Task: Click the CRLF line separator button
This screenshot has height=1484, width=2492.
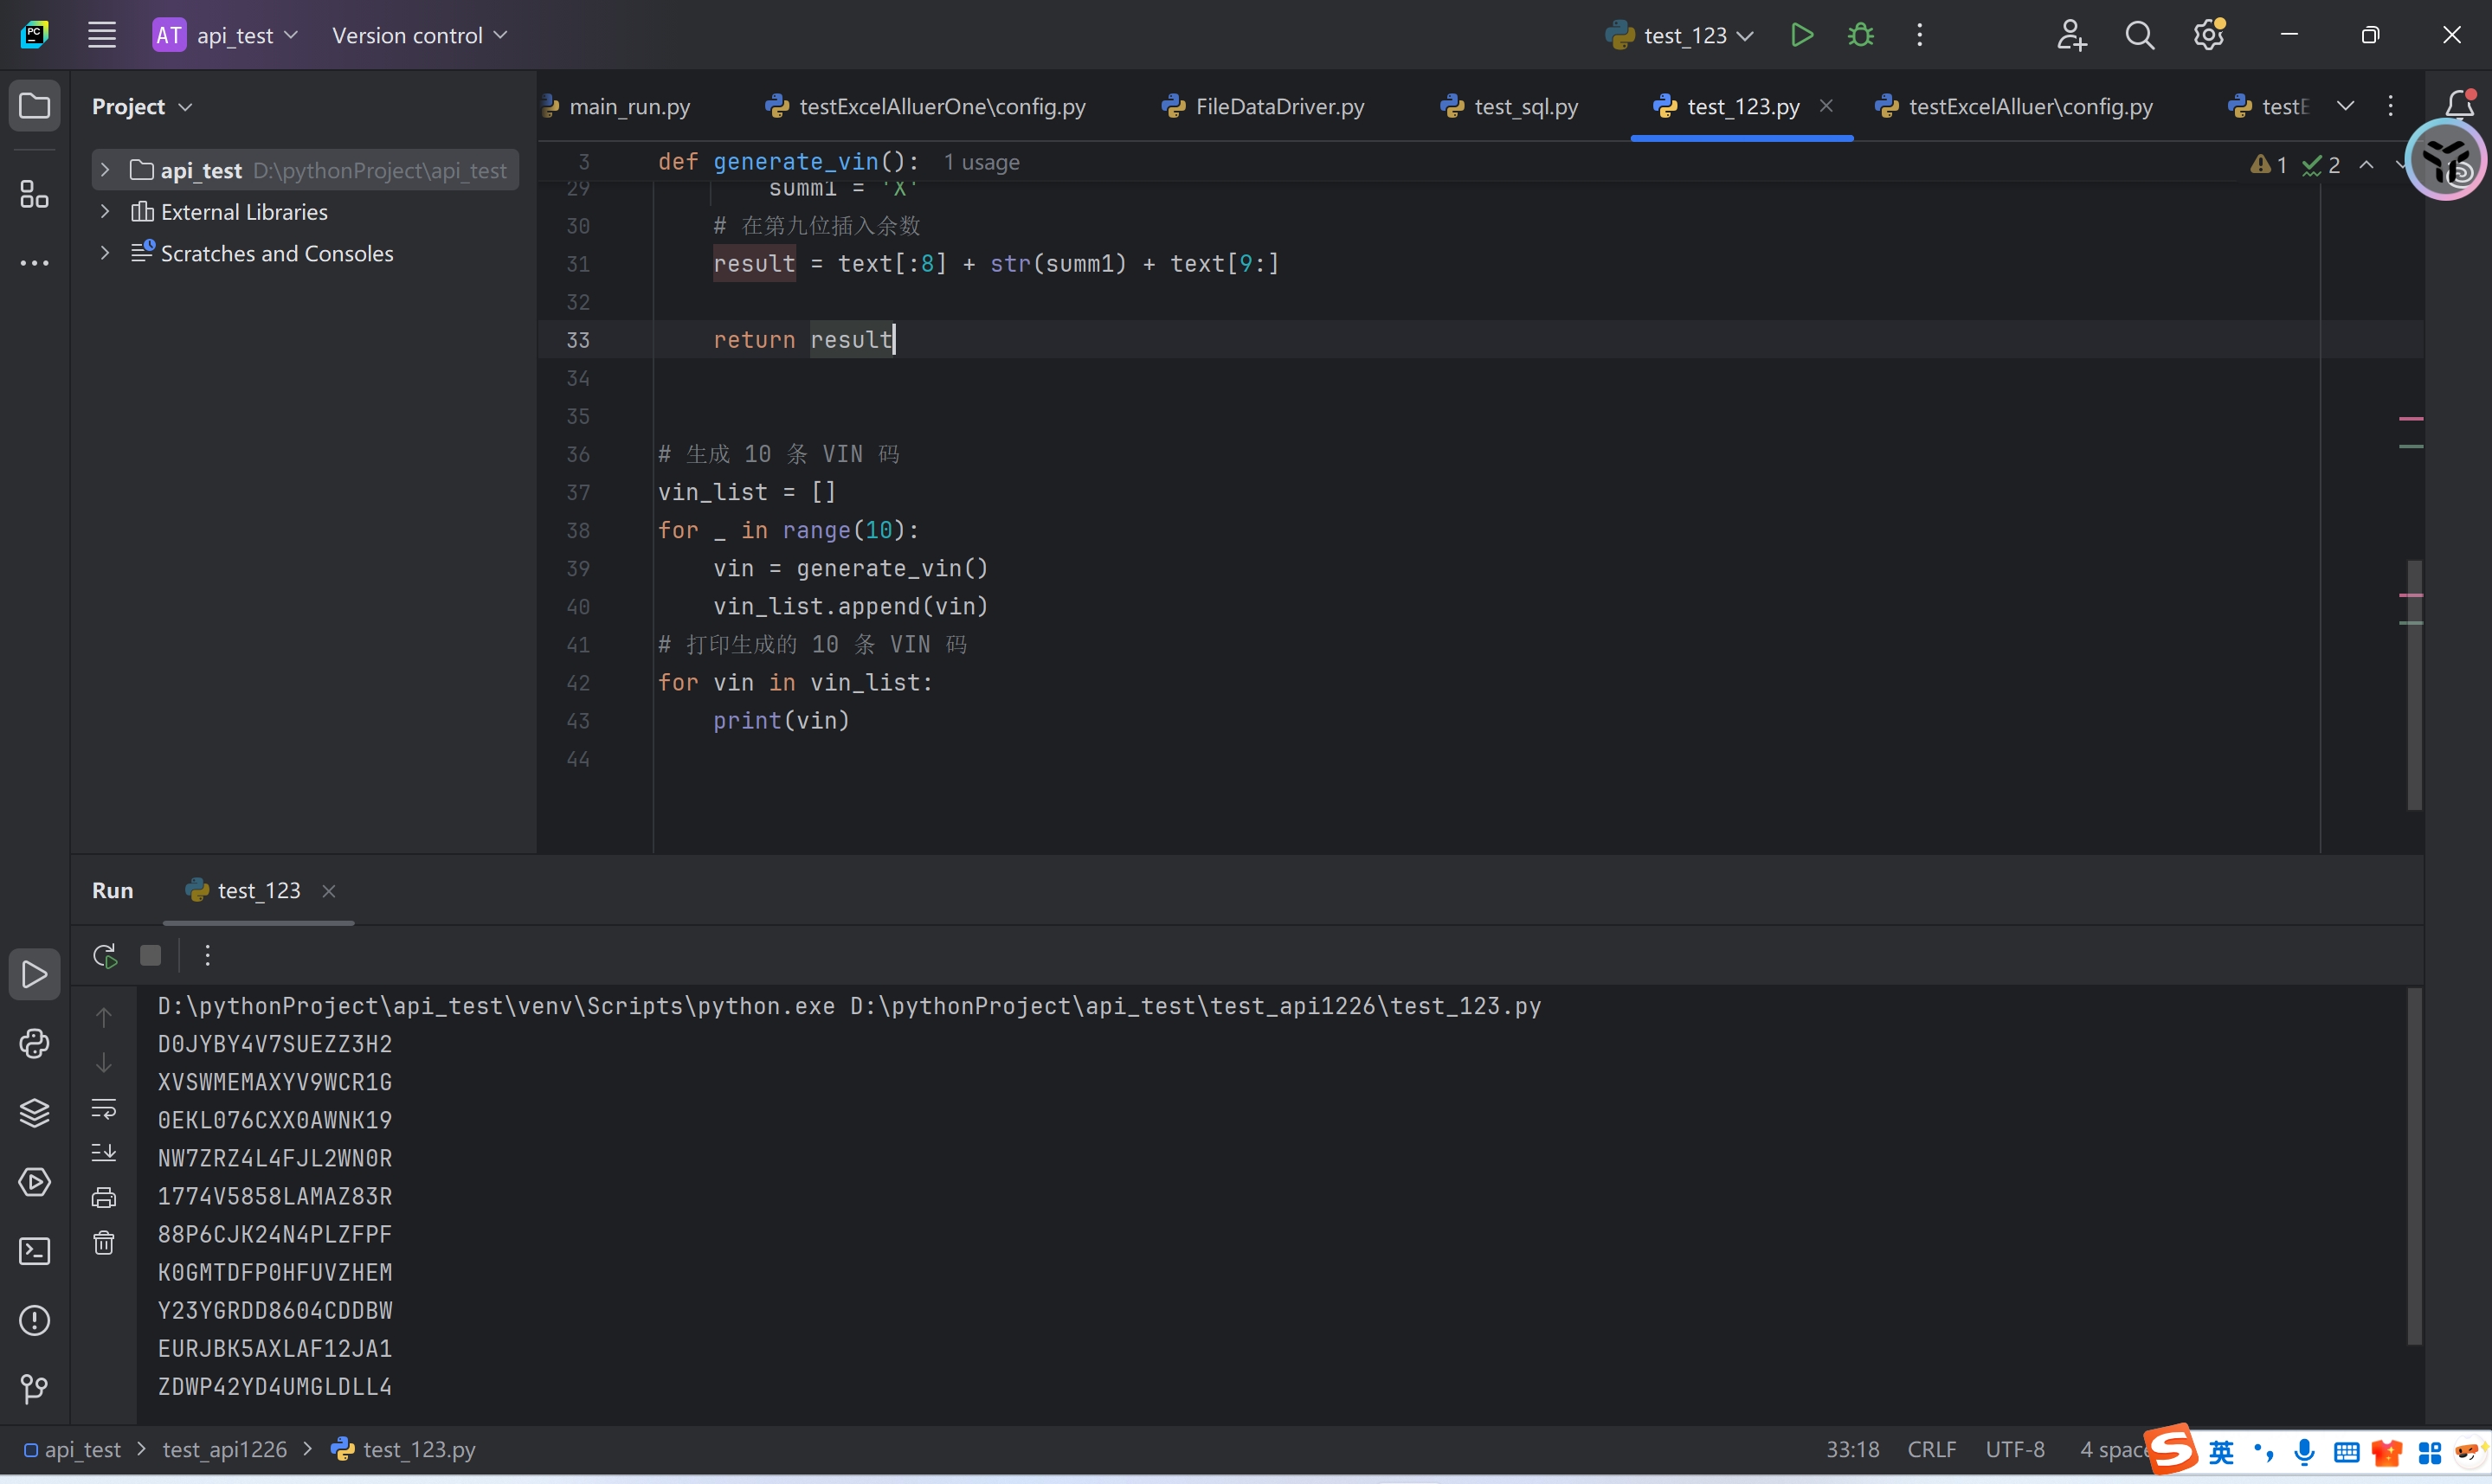Action: [1931, 1450]
